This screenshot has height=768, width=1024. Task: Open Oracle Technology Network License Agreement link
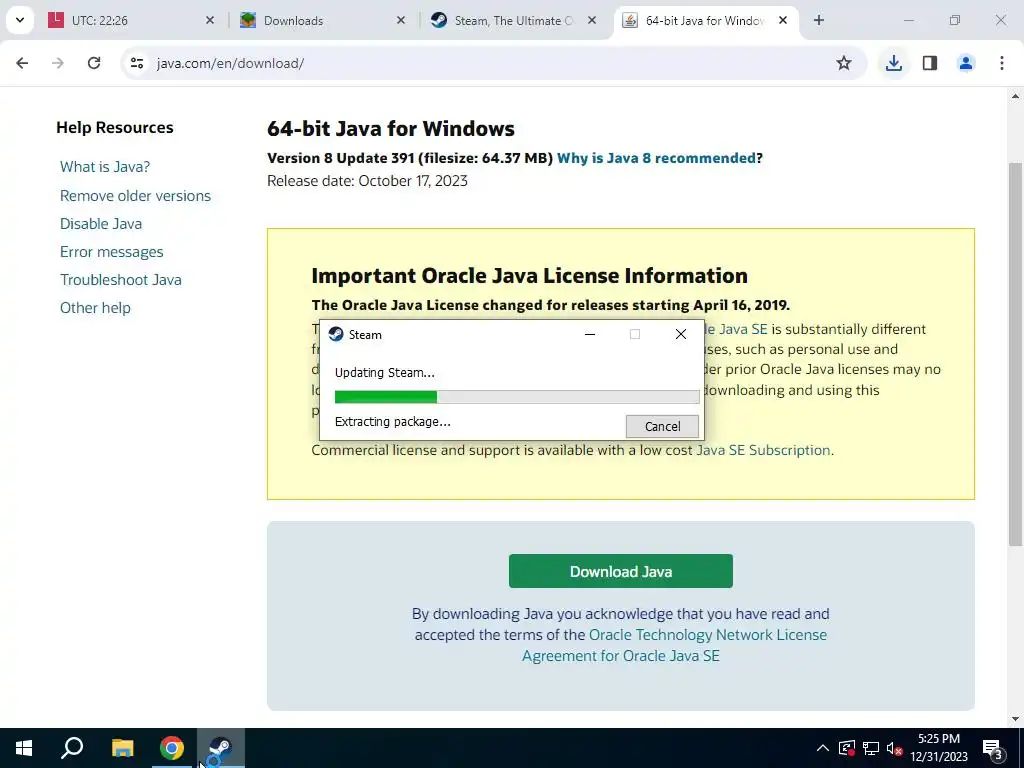674,645
